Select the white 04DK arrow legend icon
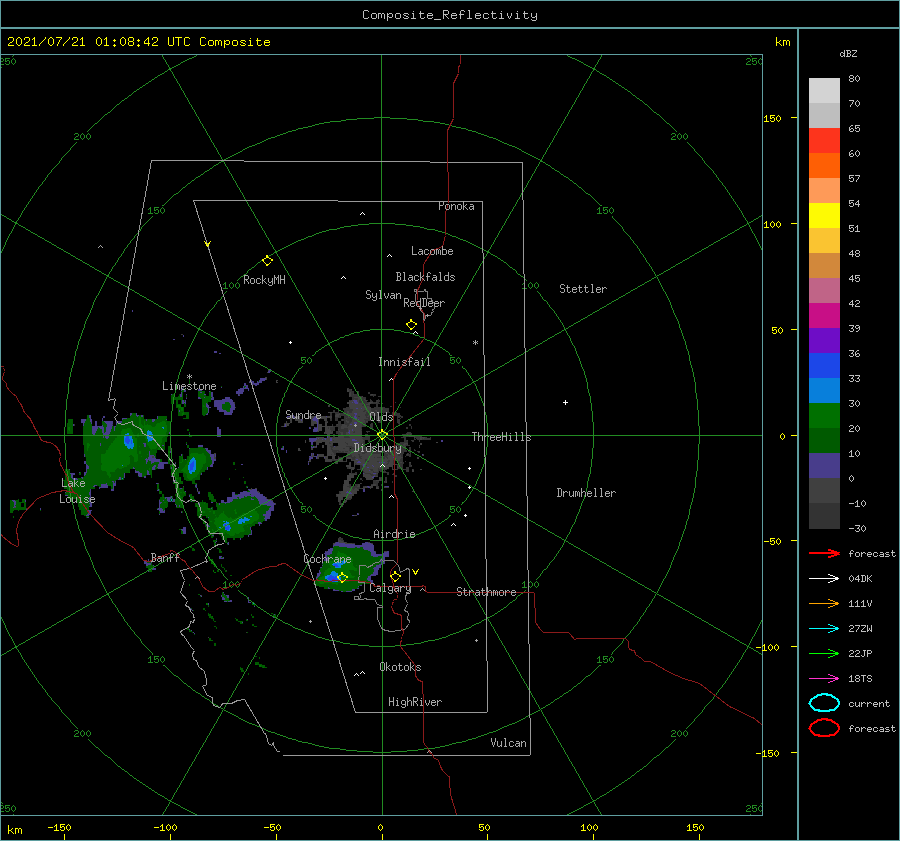Screen dimensions: 900x841 click(824, 578)
